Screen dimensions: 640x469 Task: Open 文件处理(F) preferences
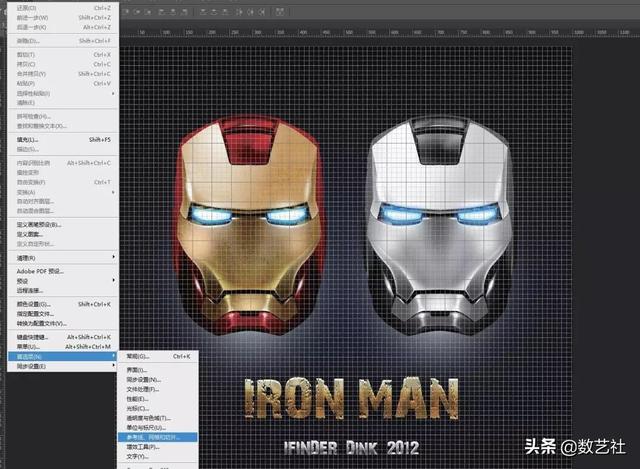158,389
